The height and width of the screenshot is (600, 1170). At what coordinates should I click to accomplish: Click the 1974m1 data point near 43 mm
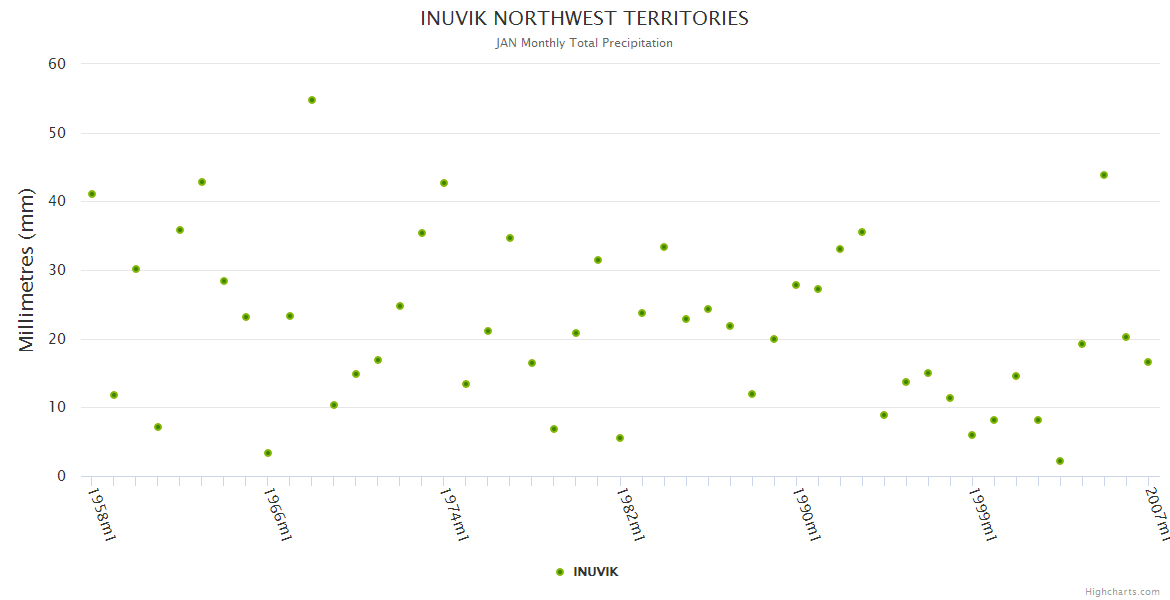444,183
